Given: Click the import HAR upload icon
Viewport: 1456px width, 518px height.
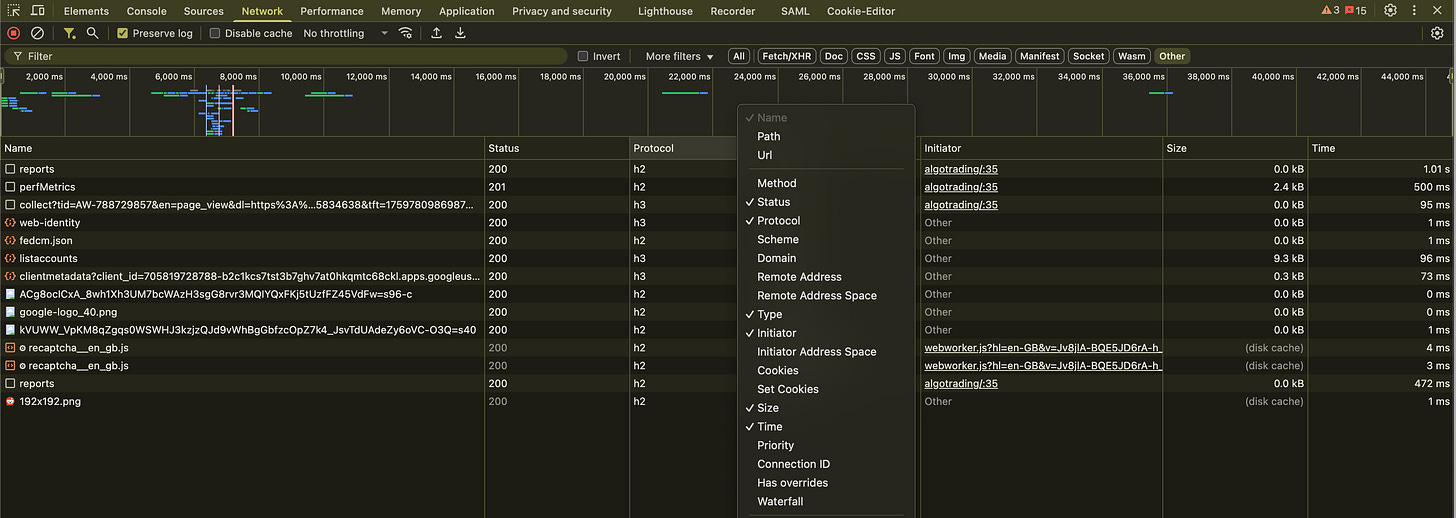Looking at the screenshot, I should [x=436, y=33].
